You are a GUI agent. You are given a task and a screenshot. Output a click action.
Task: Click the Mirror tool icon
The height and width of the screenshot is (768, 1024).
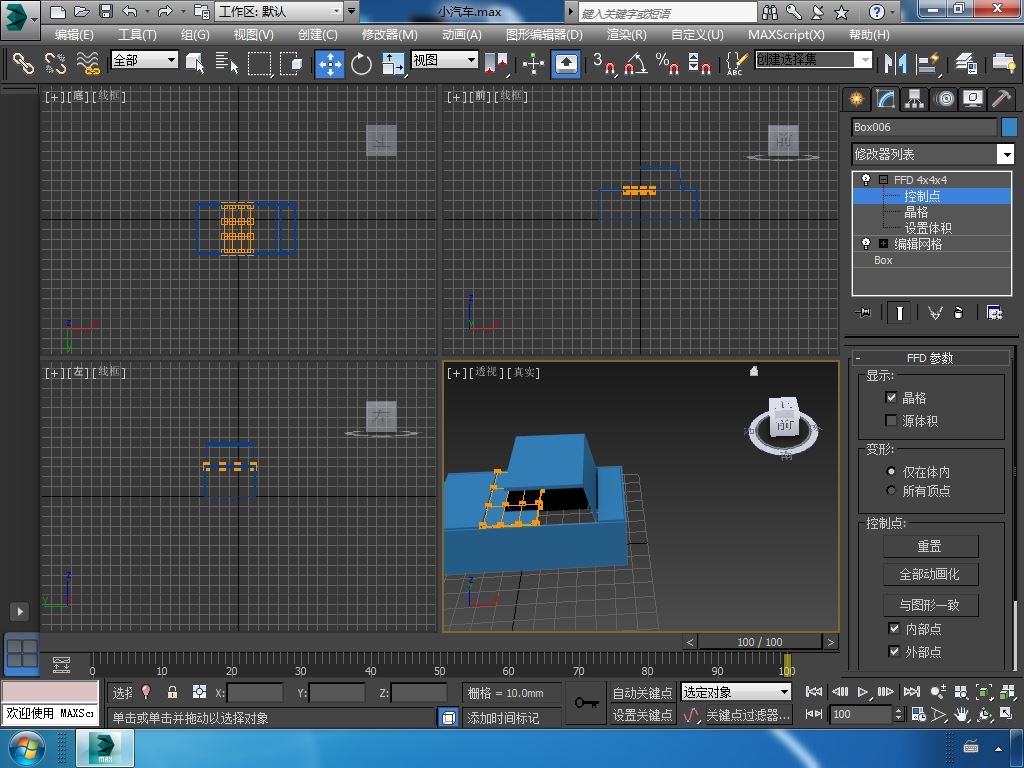coord(895,63)
